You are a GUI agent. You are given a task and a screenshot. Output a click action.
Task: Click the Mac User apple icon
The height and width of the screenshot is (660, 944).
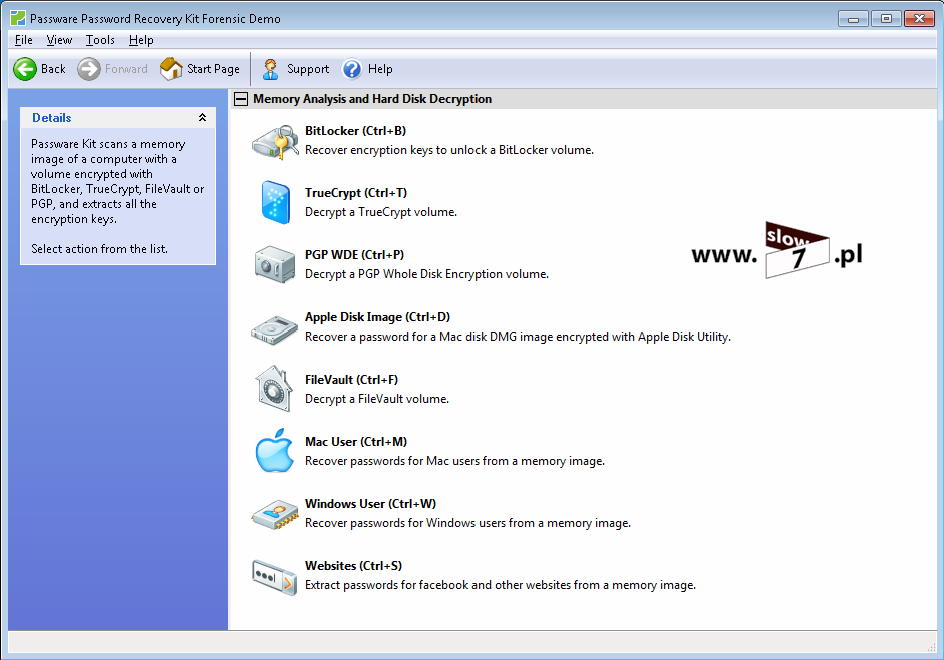point(275,450)
